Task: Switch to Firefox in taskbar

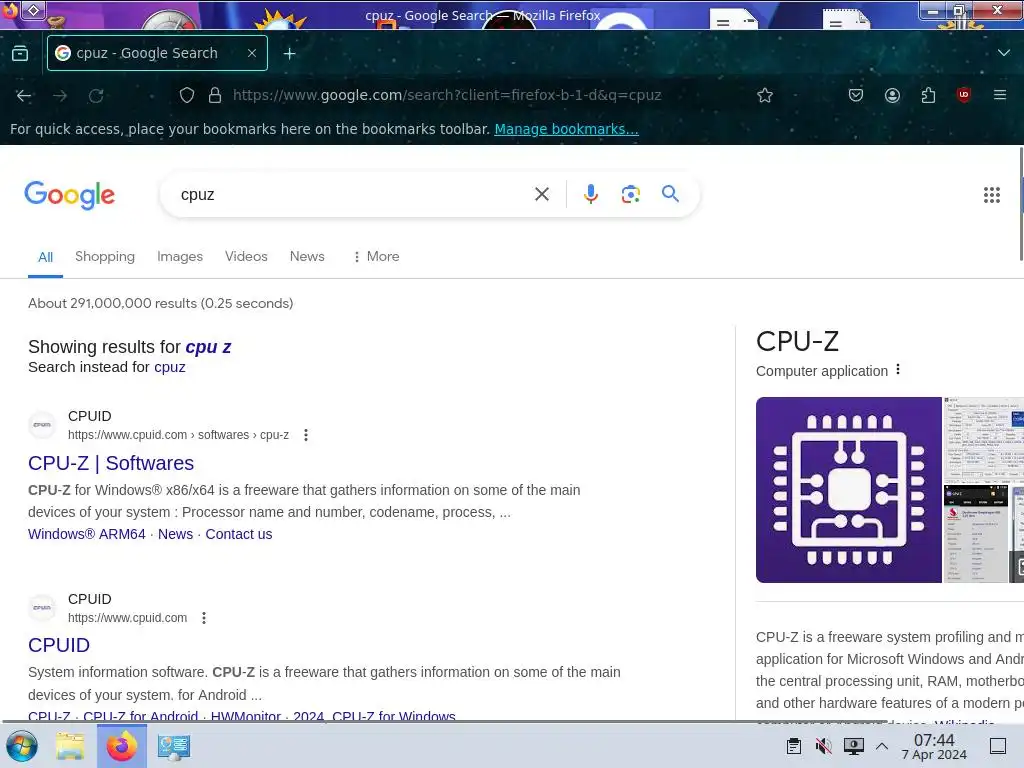Action: point(121,746)
